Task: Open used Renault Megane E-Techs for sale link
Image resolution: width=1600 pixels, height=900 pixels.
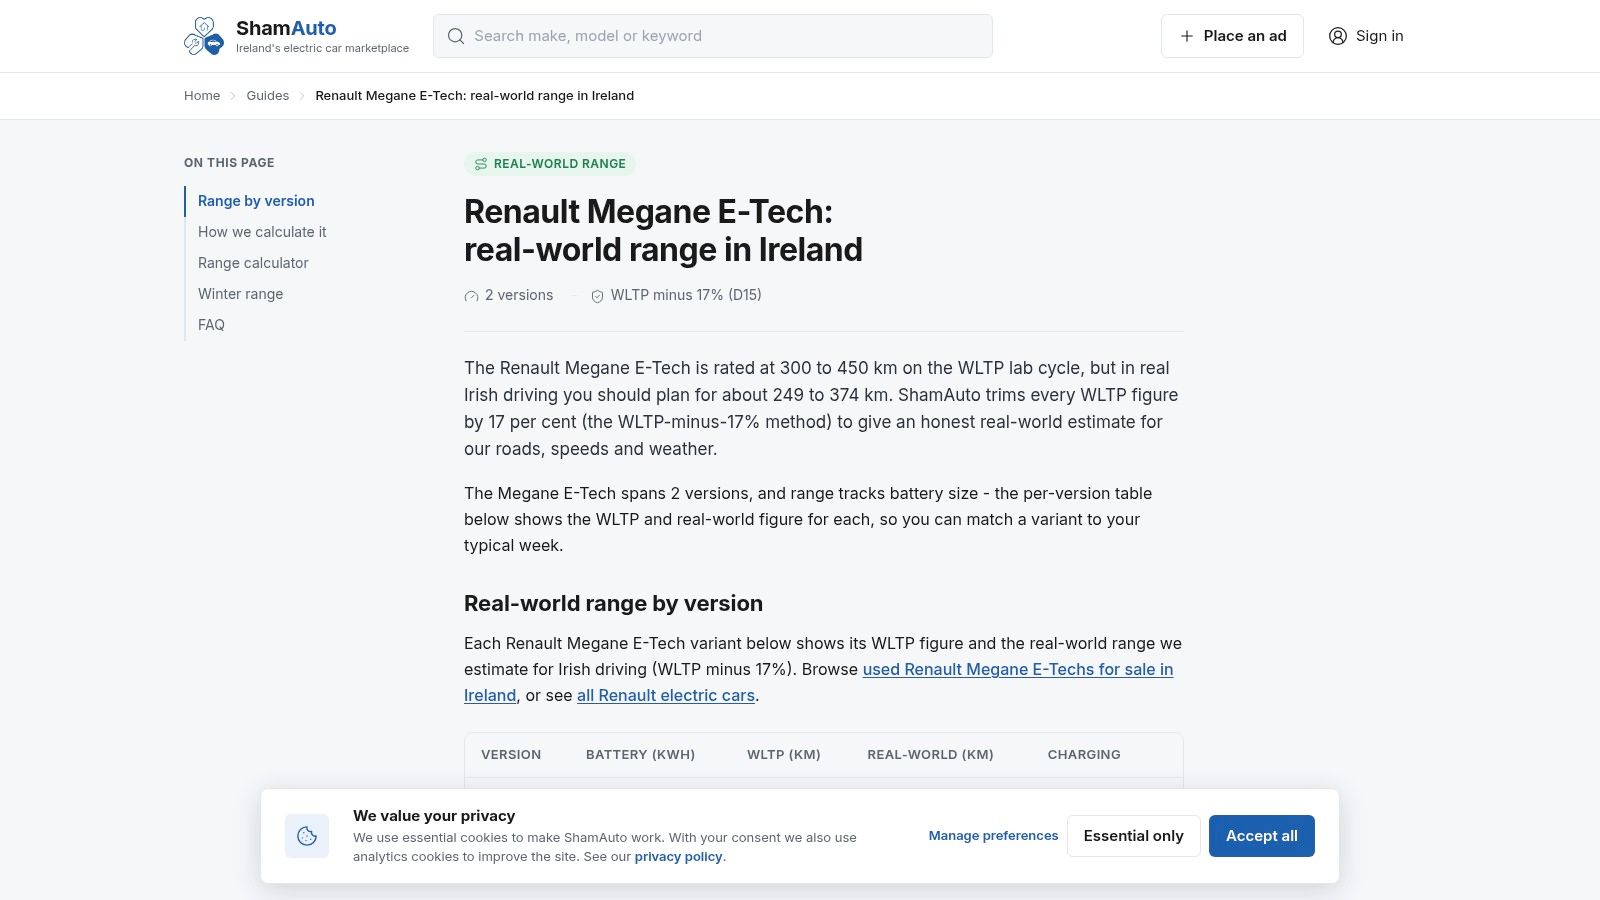Action: (x=1018, y=670)
